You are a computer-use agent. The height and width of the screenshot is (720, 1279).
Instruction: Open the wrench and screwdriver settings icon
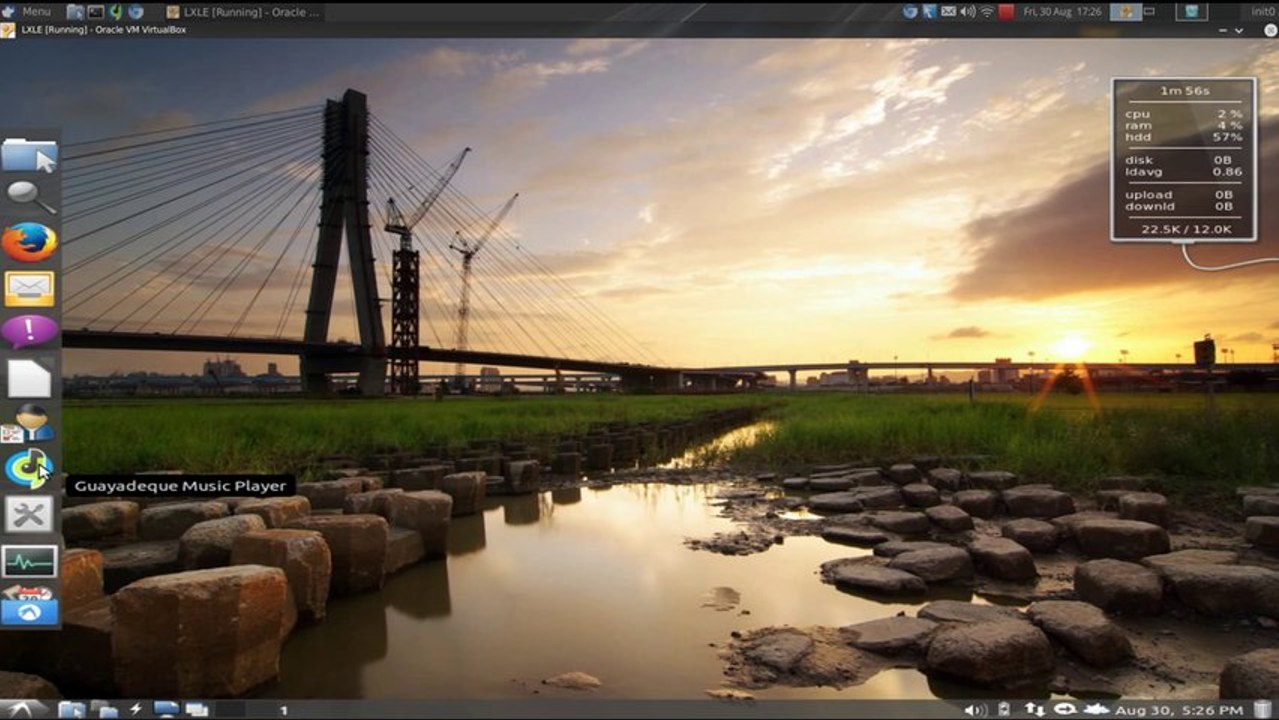coord(29,515)
